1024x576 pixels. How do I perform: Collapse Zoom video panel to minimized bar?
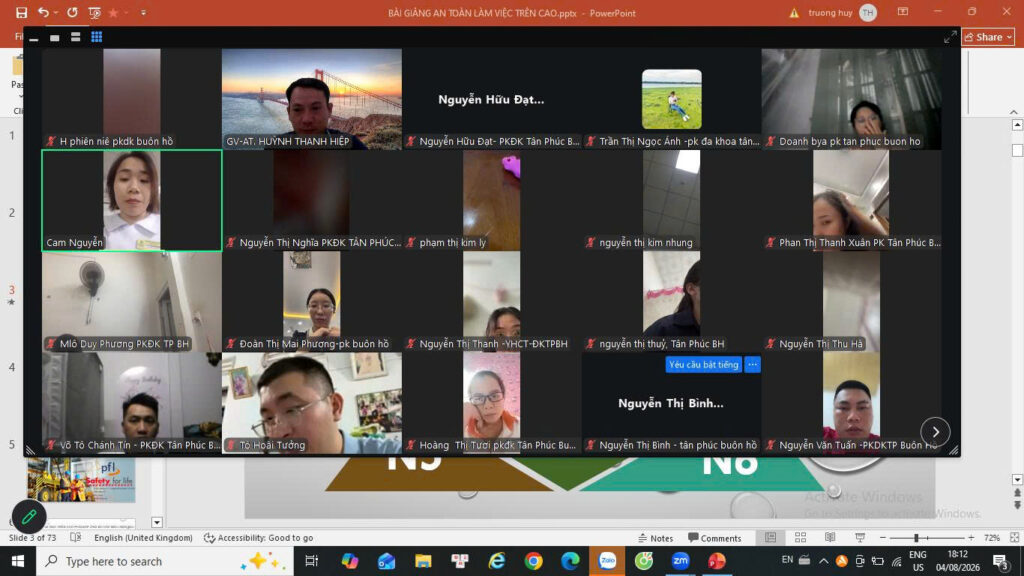tap(34, 38)
